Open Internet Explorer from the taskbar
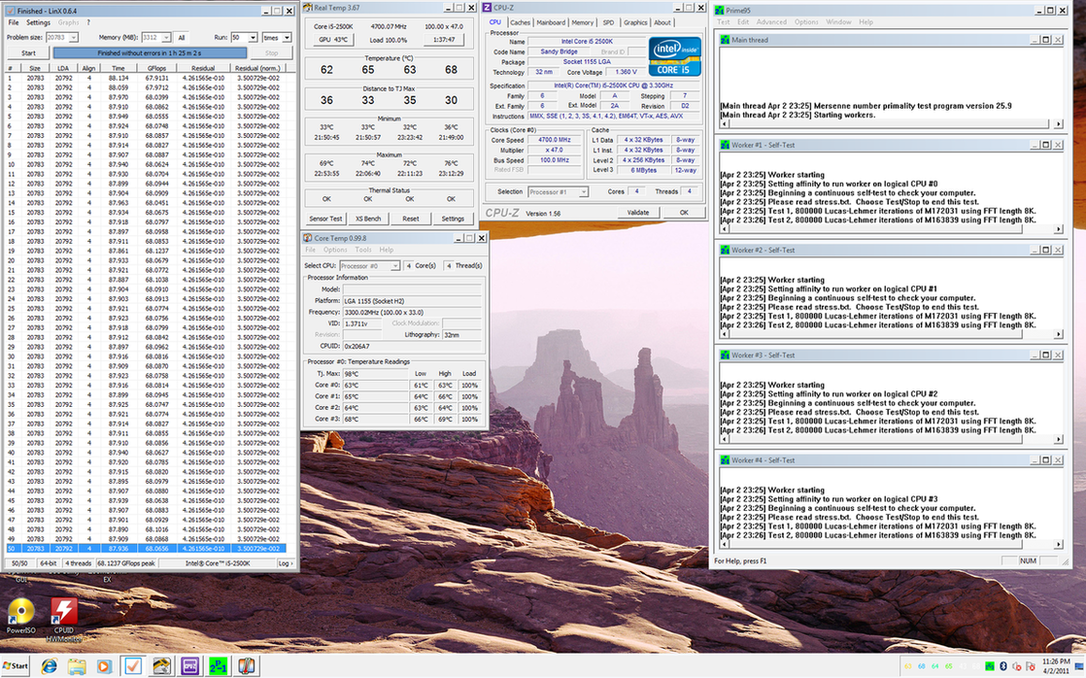 coord(49,665)
